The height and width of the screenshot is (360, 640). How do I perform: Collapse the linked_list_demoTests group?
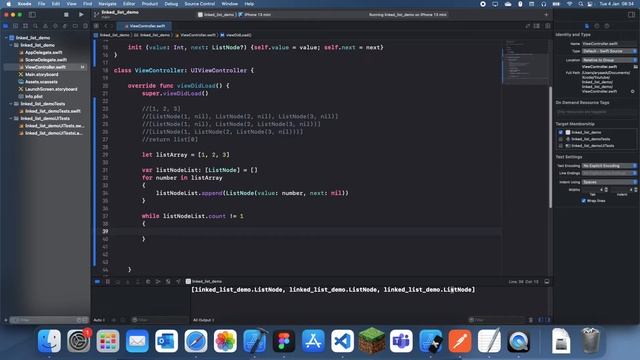11,104
